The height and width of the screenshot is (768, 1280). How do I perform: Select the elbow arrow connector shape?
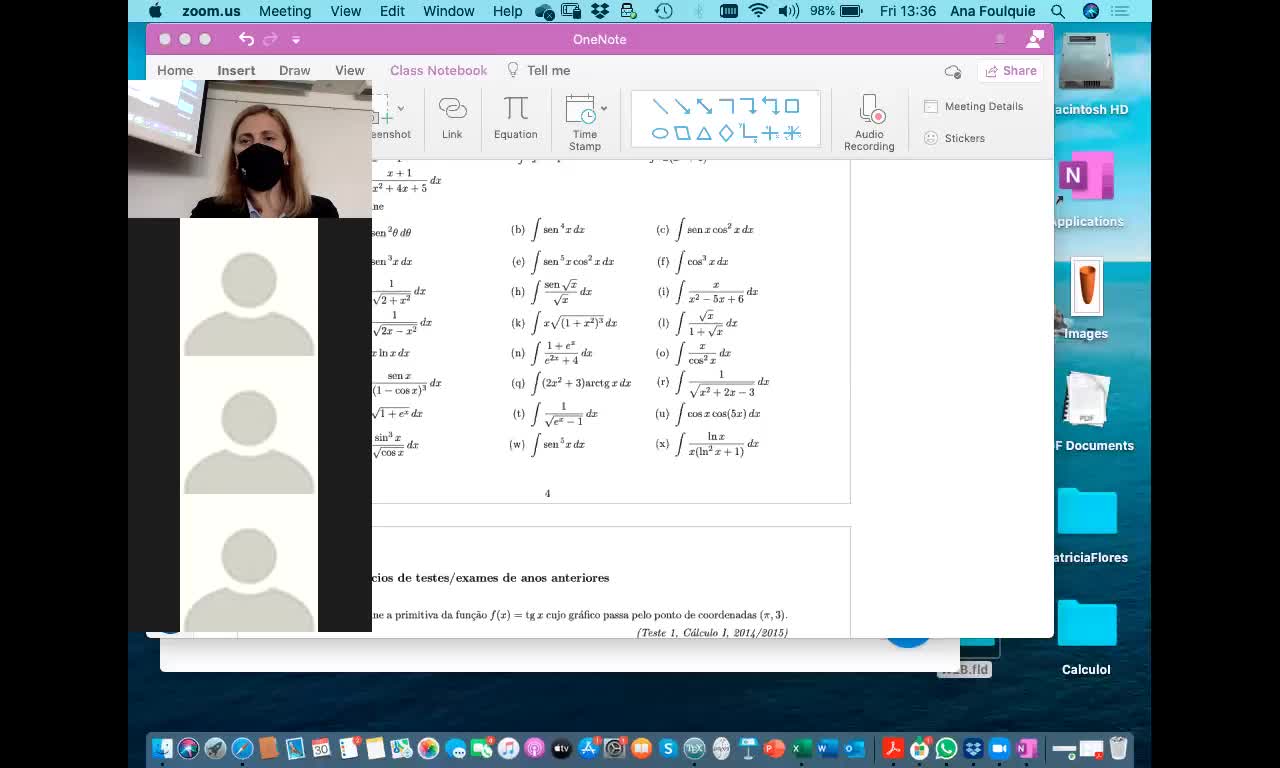[748, 106]
